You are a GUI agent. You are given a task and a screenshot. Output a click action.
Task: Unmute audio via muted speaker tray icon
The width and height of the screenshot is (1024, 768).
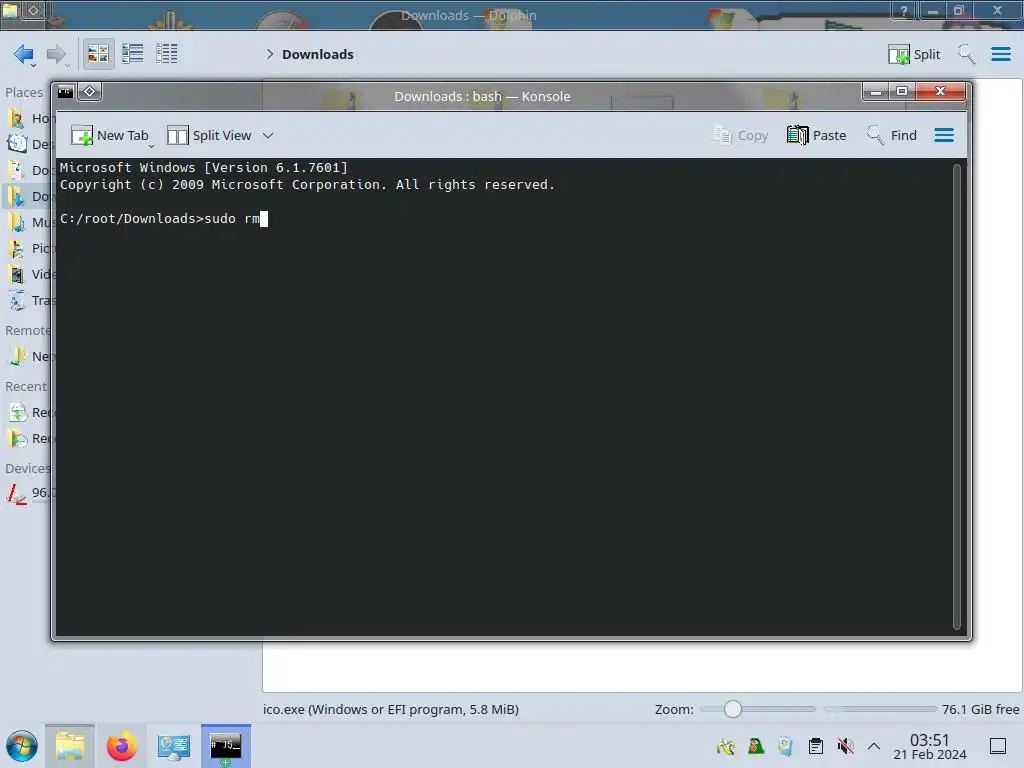[x=846, y=746]
